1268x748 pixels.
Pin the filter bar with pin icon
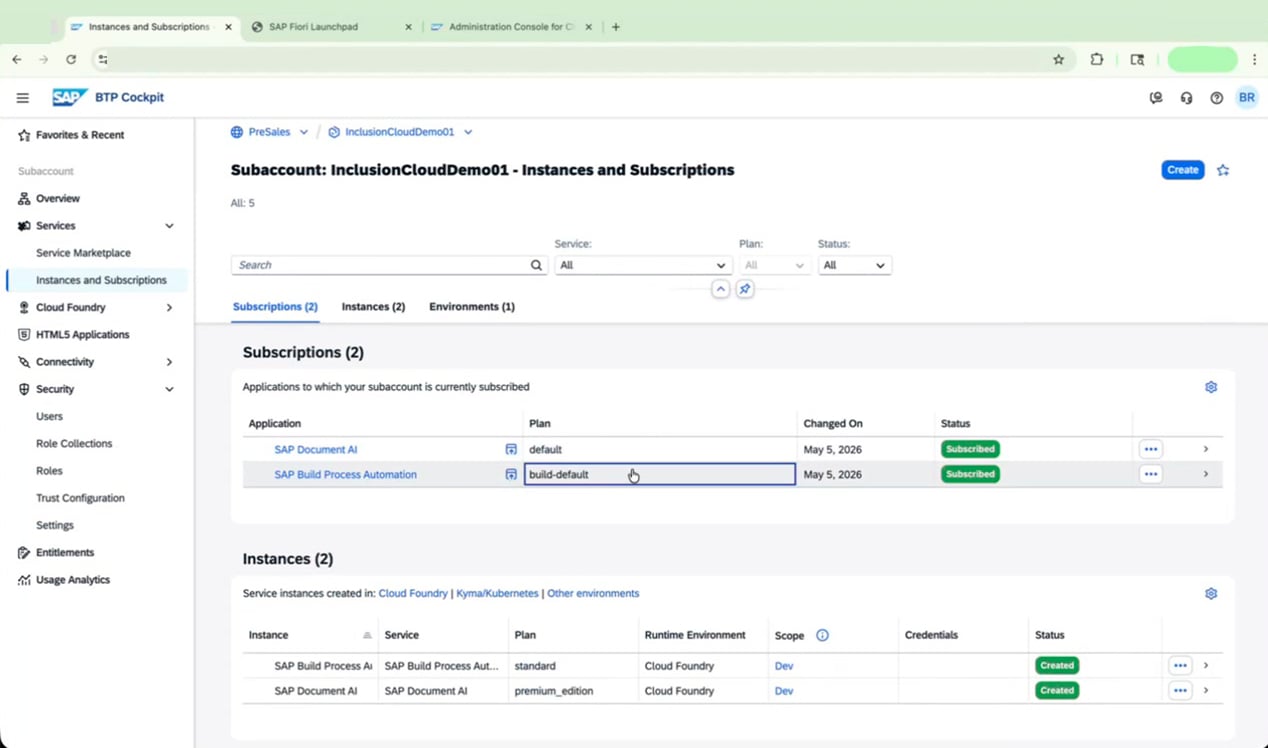pyautogui.click(x=745, y=289)
